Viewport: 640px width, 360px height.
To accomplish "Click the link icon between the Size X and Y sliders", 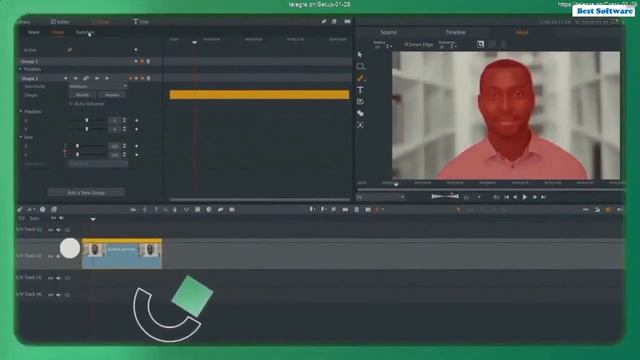I will click(64, 151).
